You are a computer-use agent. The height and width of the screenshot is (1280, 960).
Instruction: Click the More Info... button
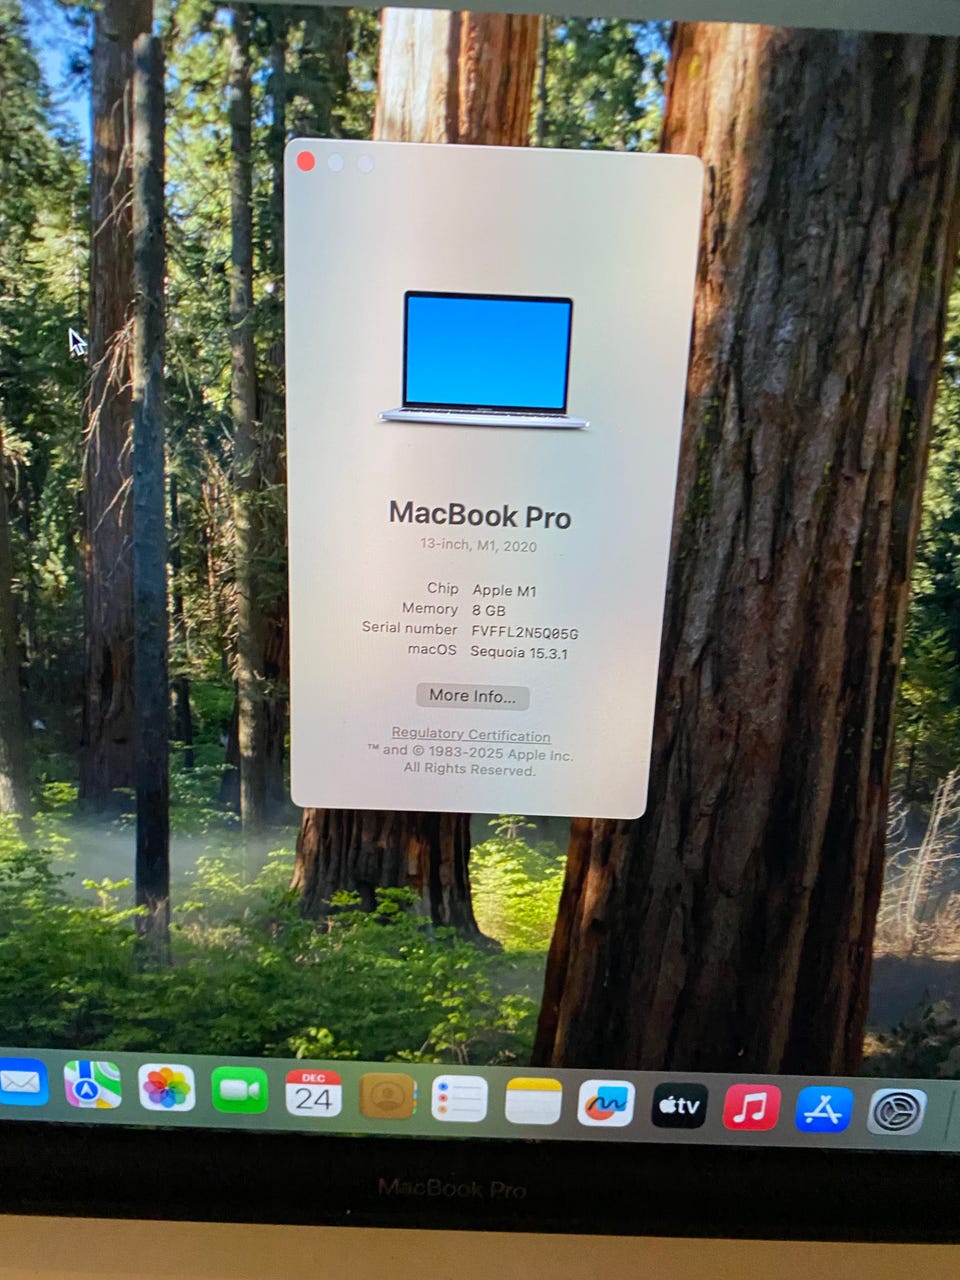(473, 696)
